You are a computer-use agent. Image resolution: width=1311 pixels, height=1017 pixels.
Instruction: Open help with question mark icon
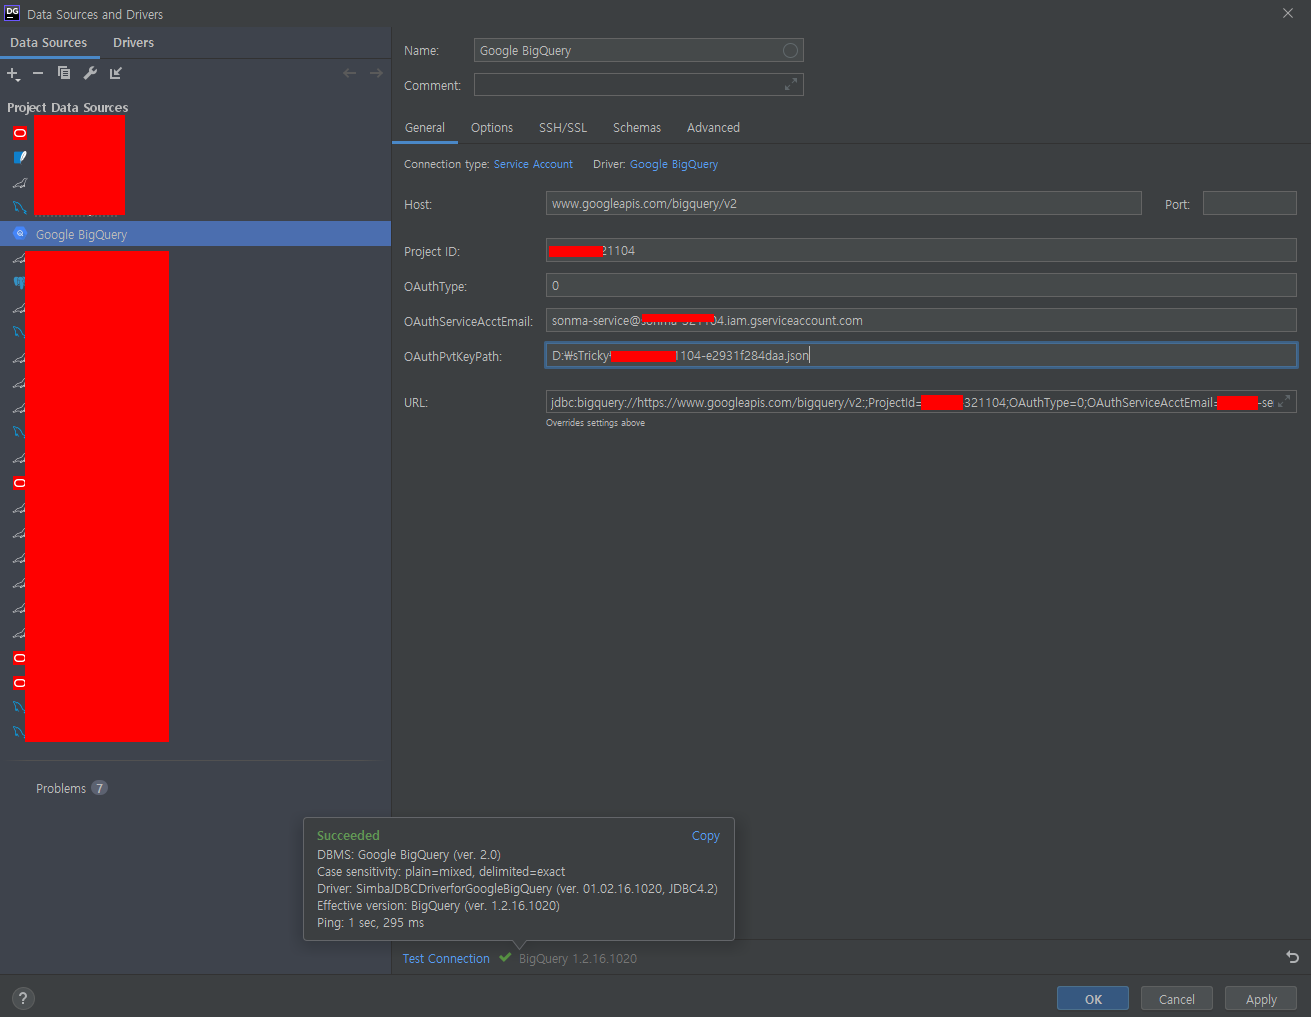pyautogui.click(x=23, y=998)
